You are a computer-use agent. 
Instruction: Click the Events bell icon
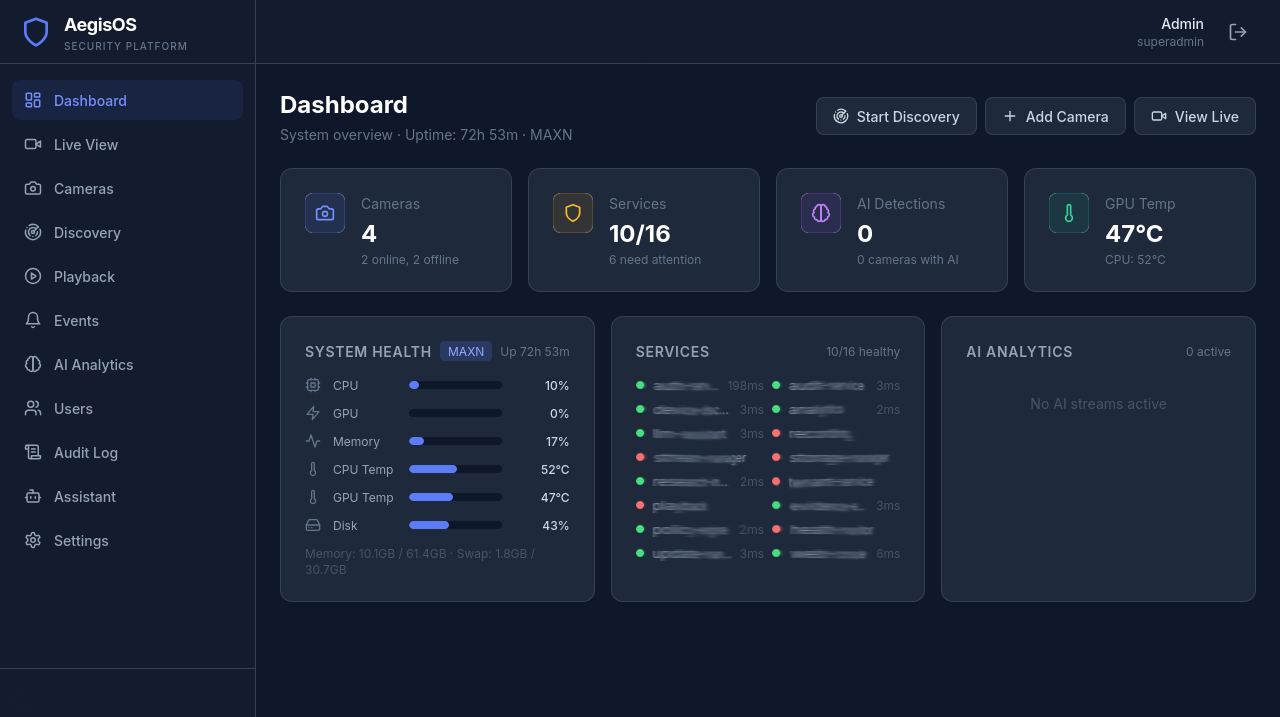[33, 320]
